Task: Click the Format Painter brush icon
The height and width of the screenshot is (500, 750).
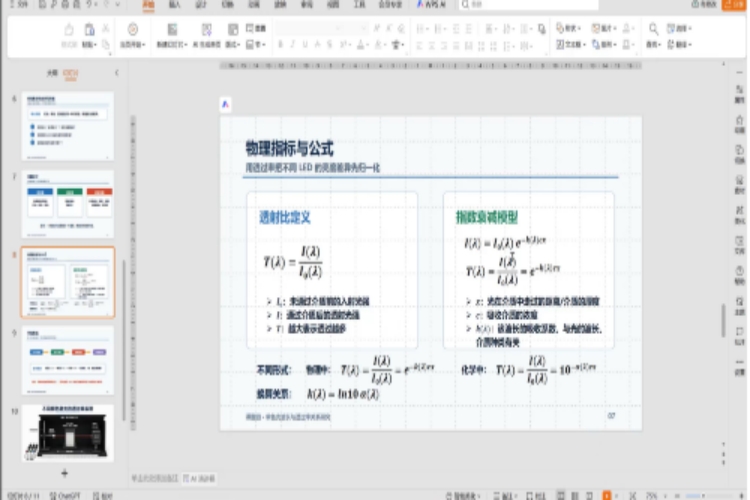Action: coord(69,30)
